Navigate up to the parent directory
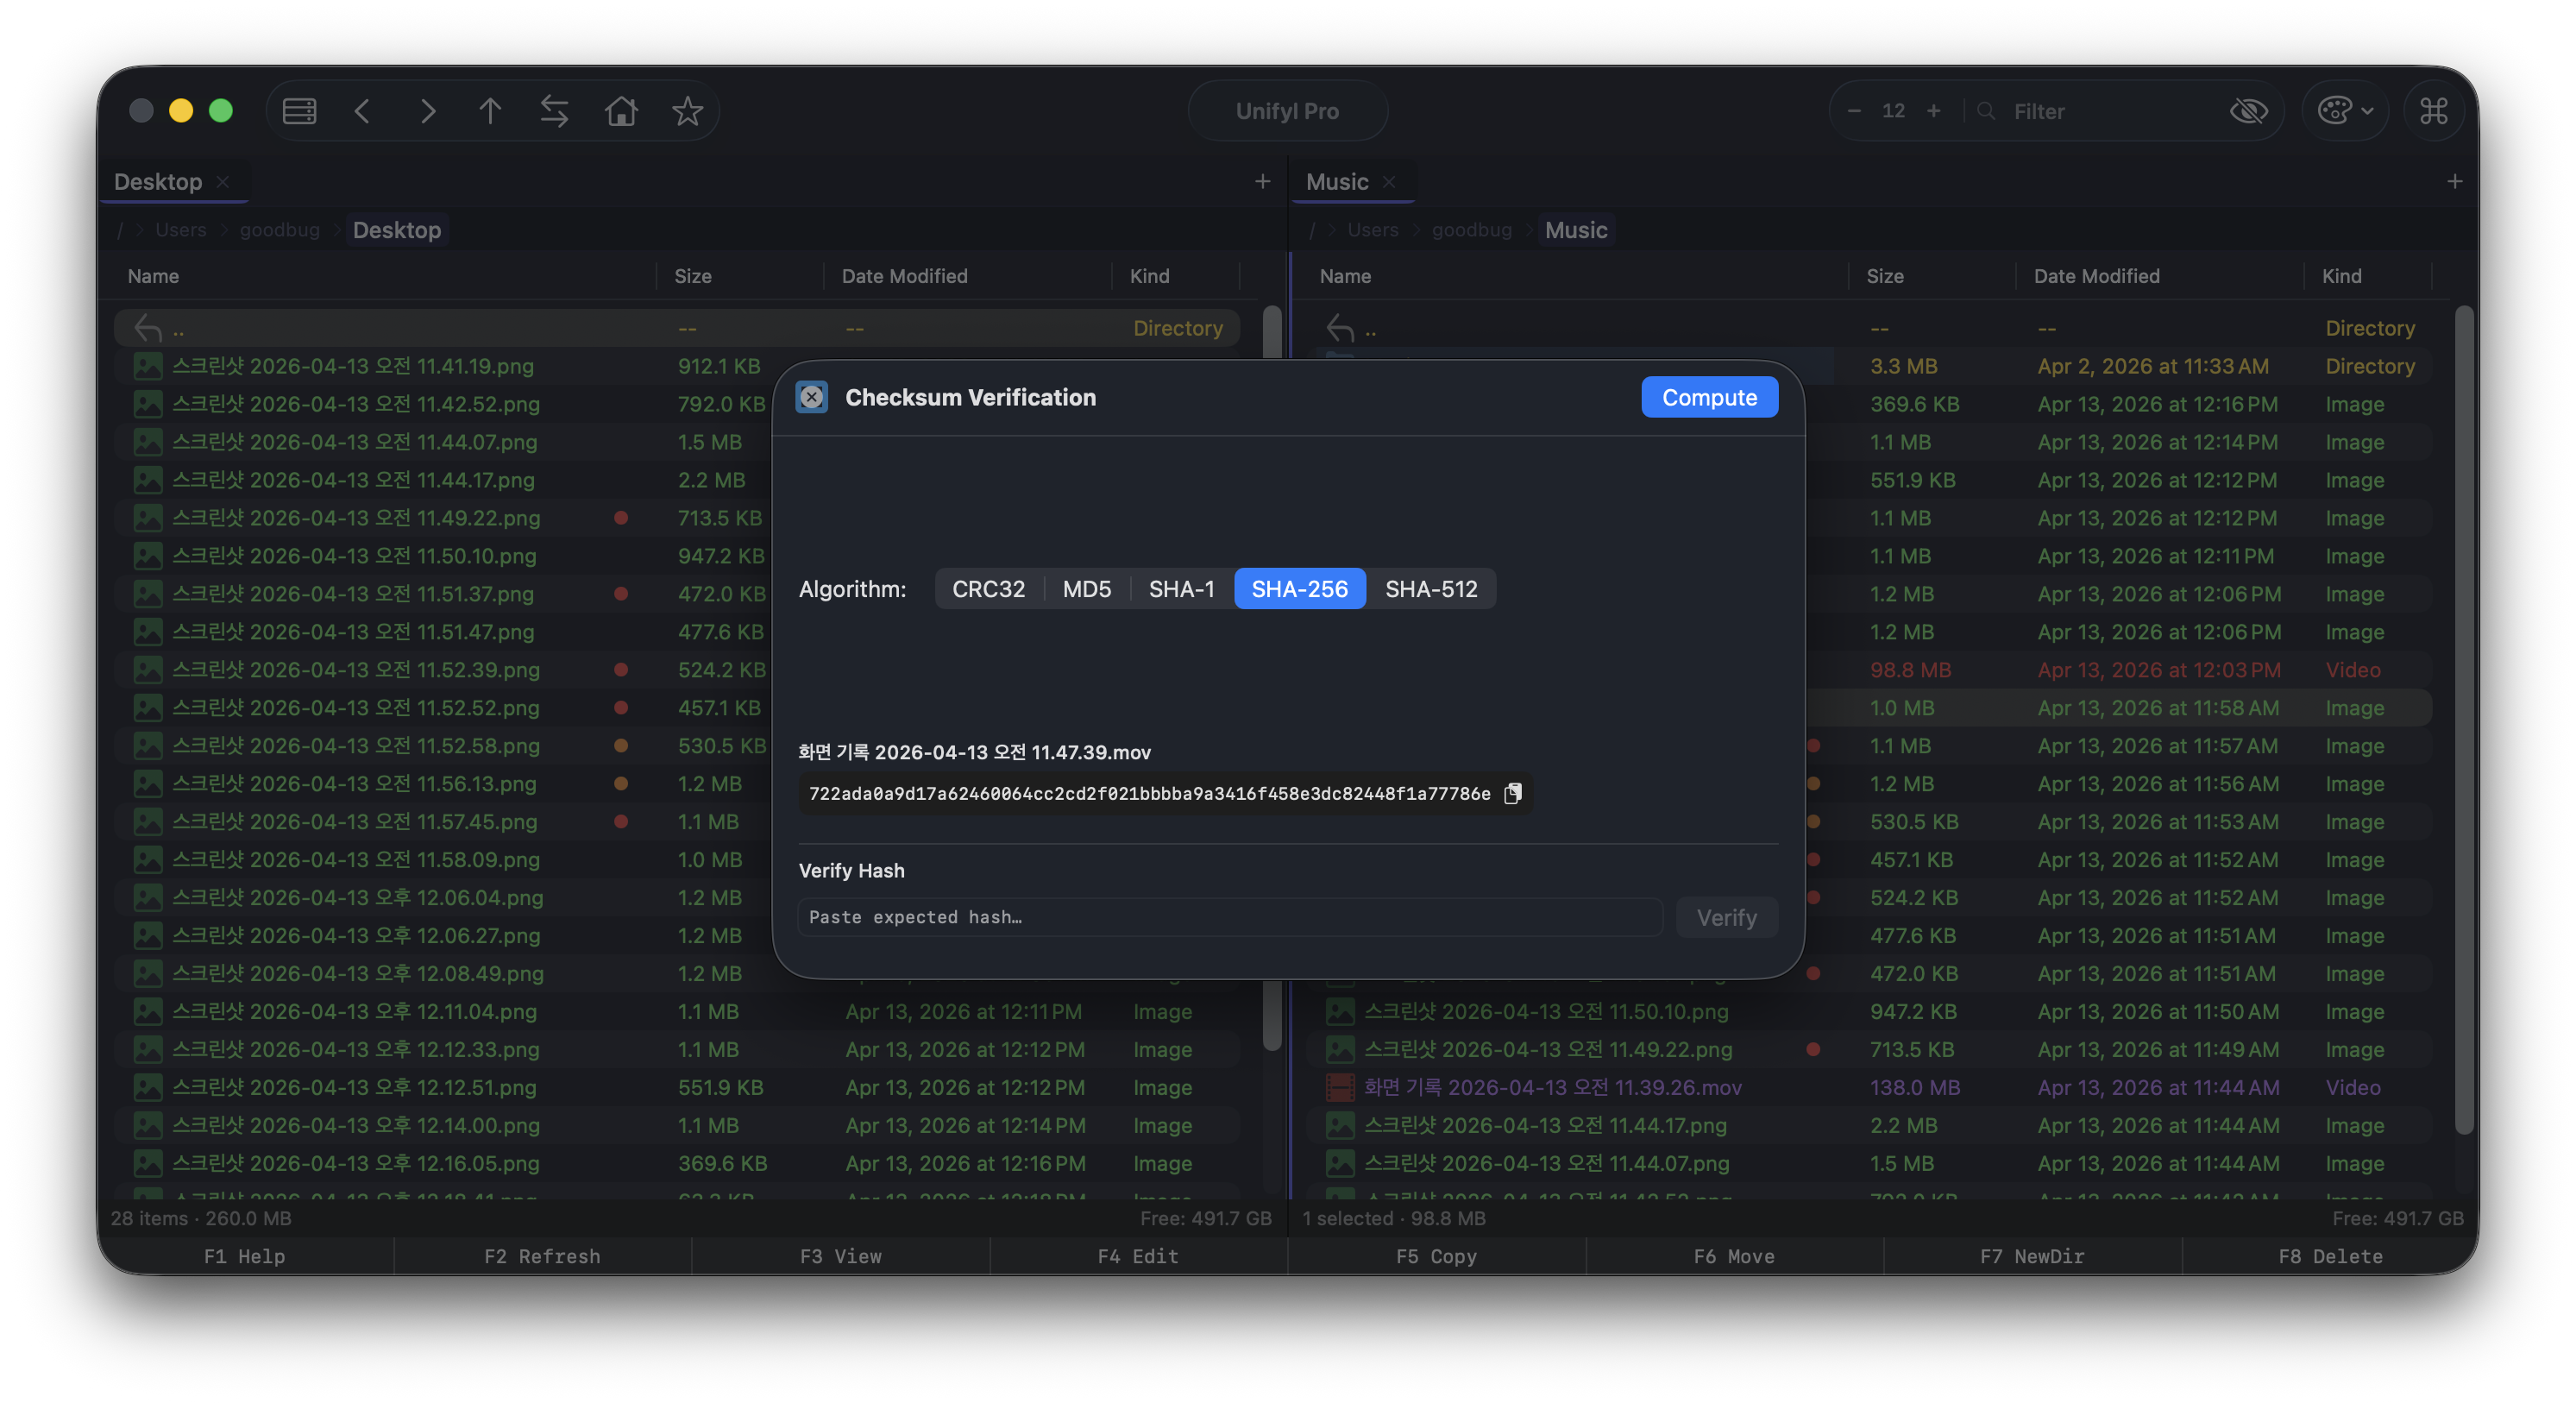 [x=490, y=111]
